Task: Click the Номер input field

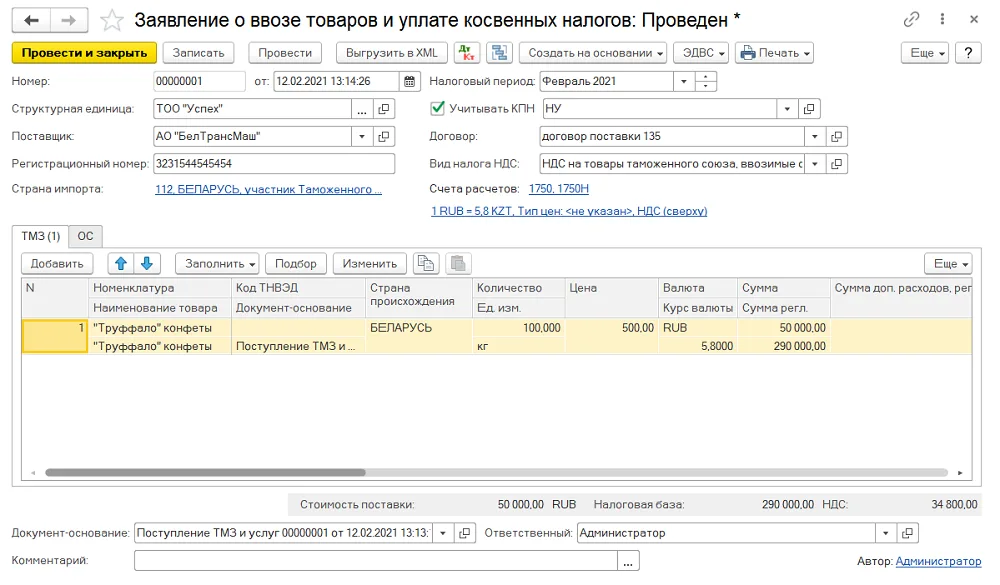Action: 199,81
